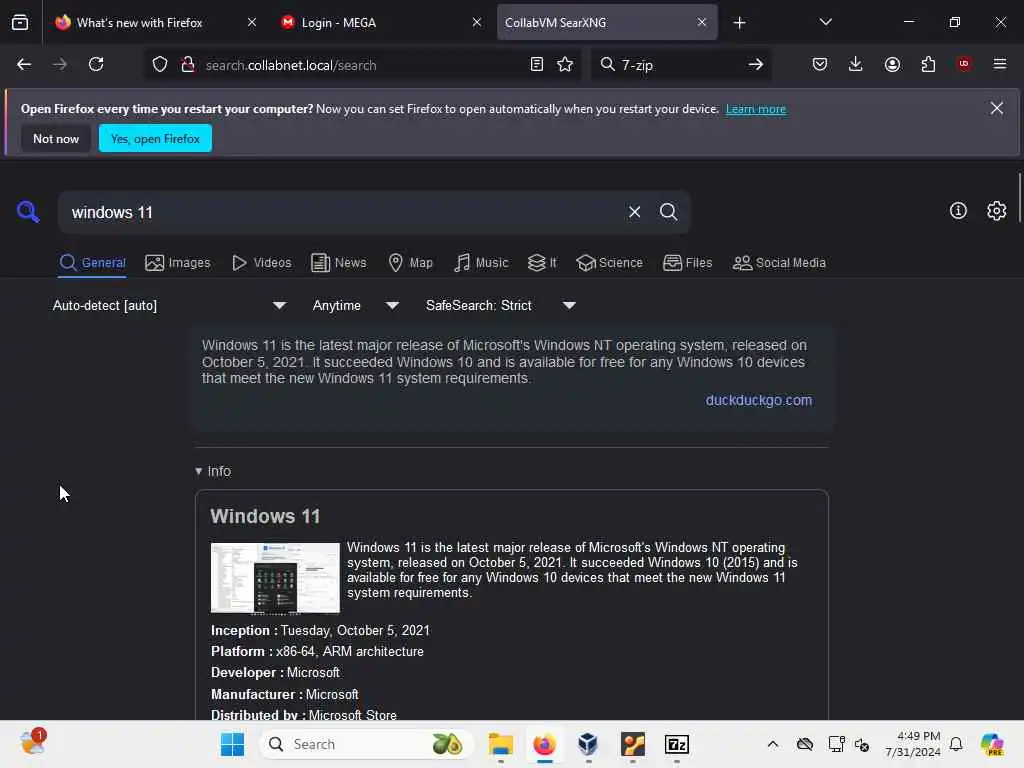Switch to Map search category
This screenshot has height=768, width=1024.
(x=410, y=263)
